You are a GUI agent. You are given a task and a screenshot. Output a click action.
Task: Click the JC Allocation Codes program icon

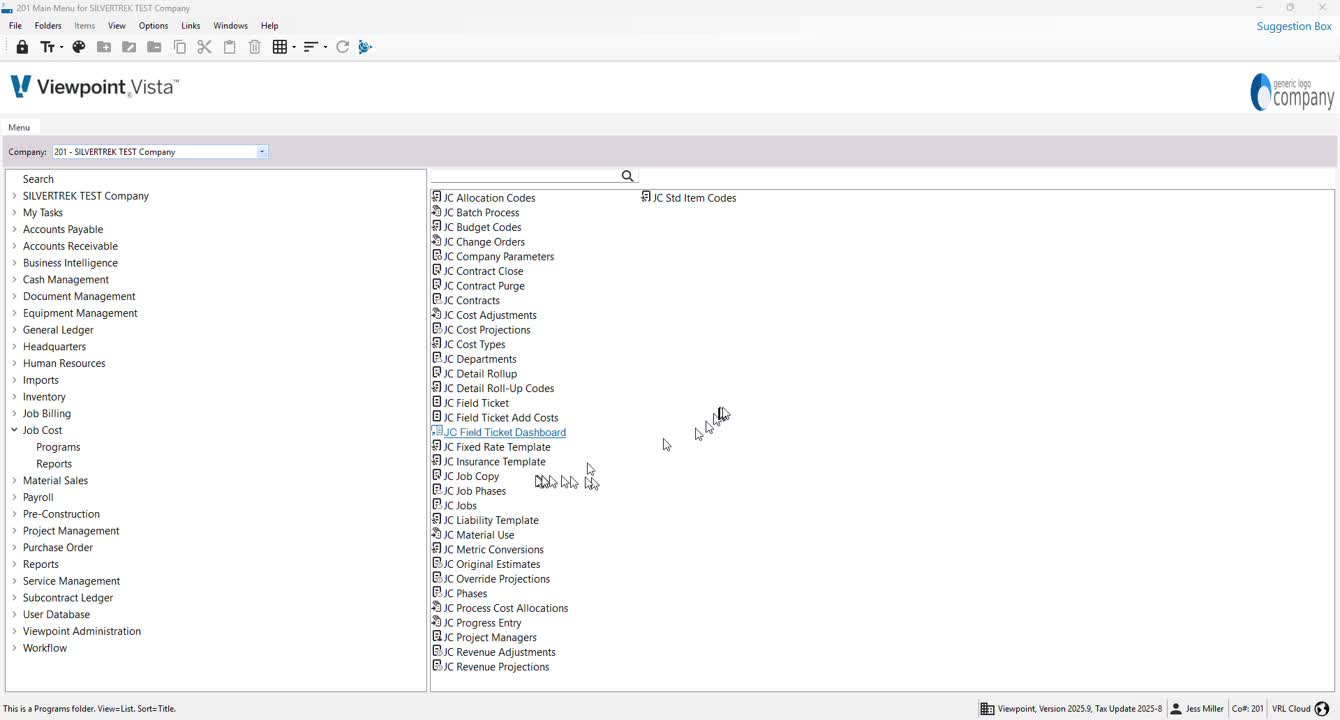(437, 197)
